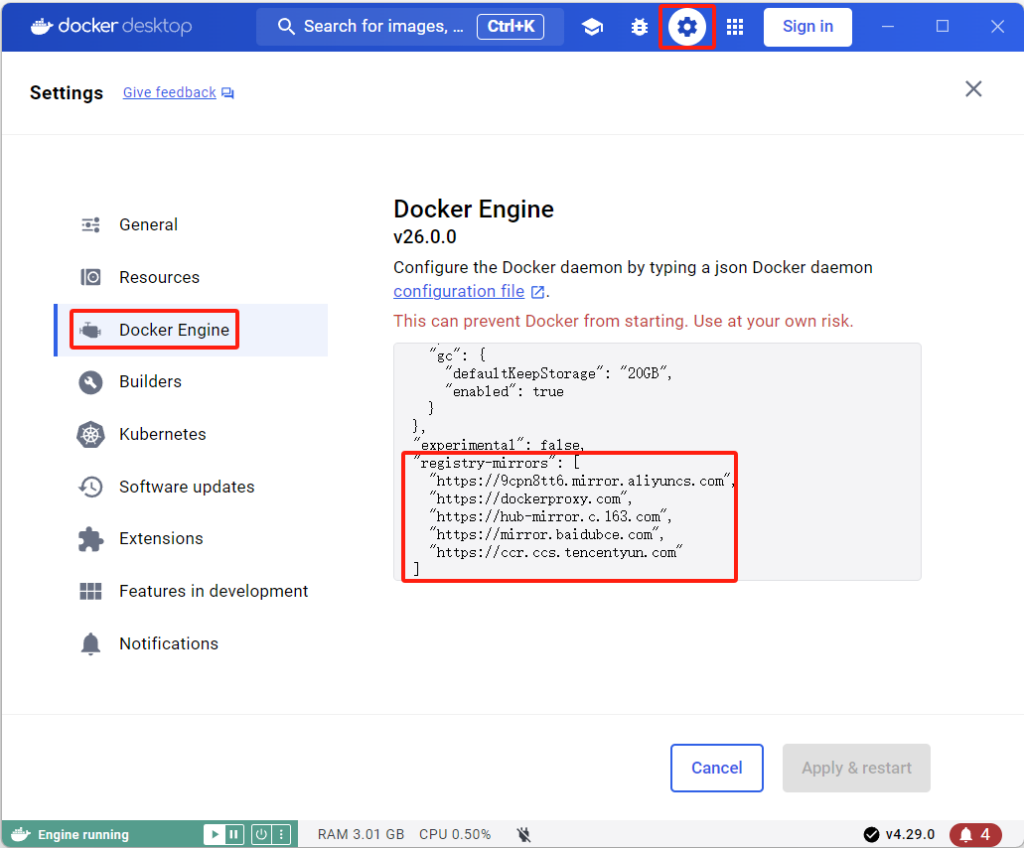The width and height of the screenshot is (1024, 848).
Task: Click the external link icon beside configuration file
Action: [537, 292]
